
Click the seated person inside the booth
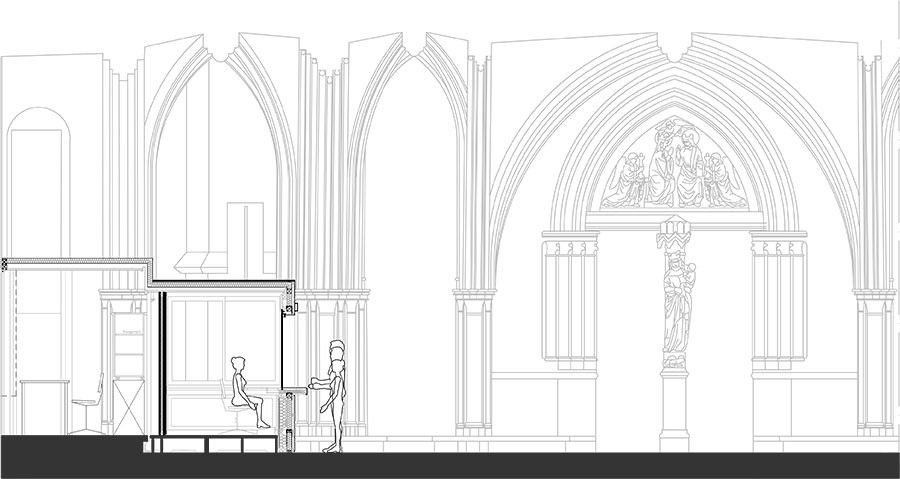(243, 392)
